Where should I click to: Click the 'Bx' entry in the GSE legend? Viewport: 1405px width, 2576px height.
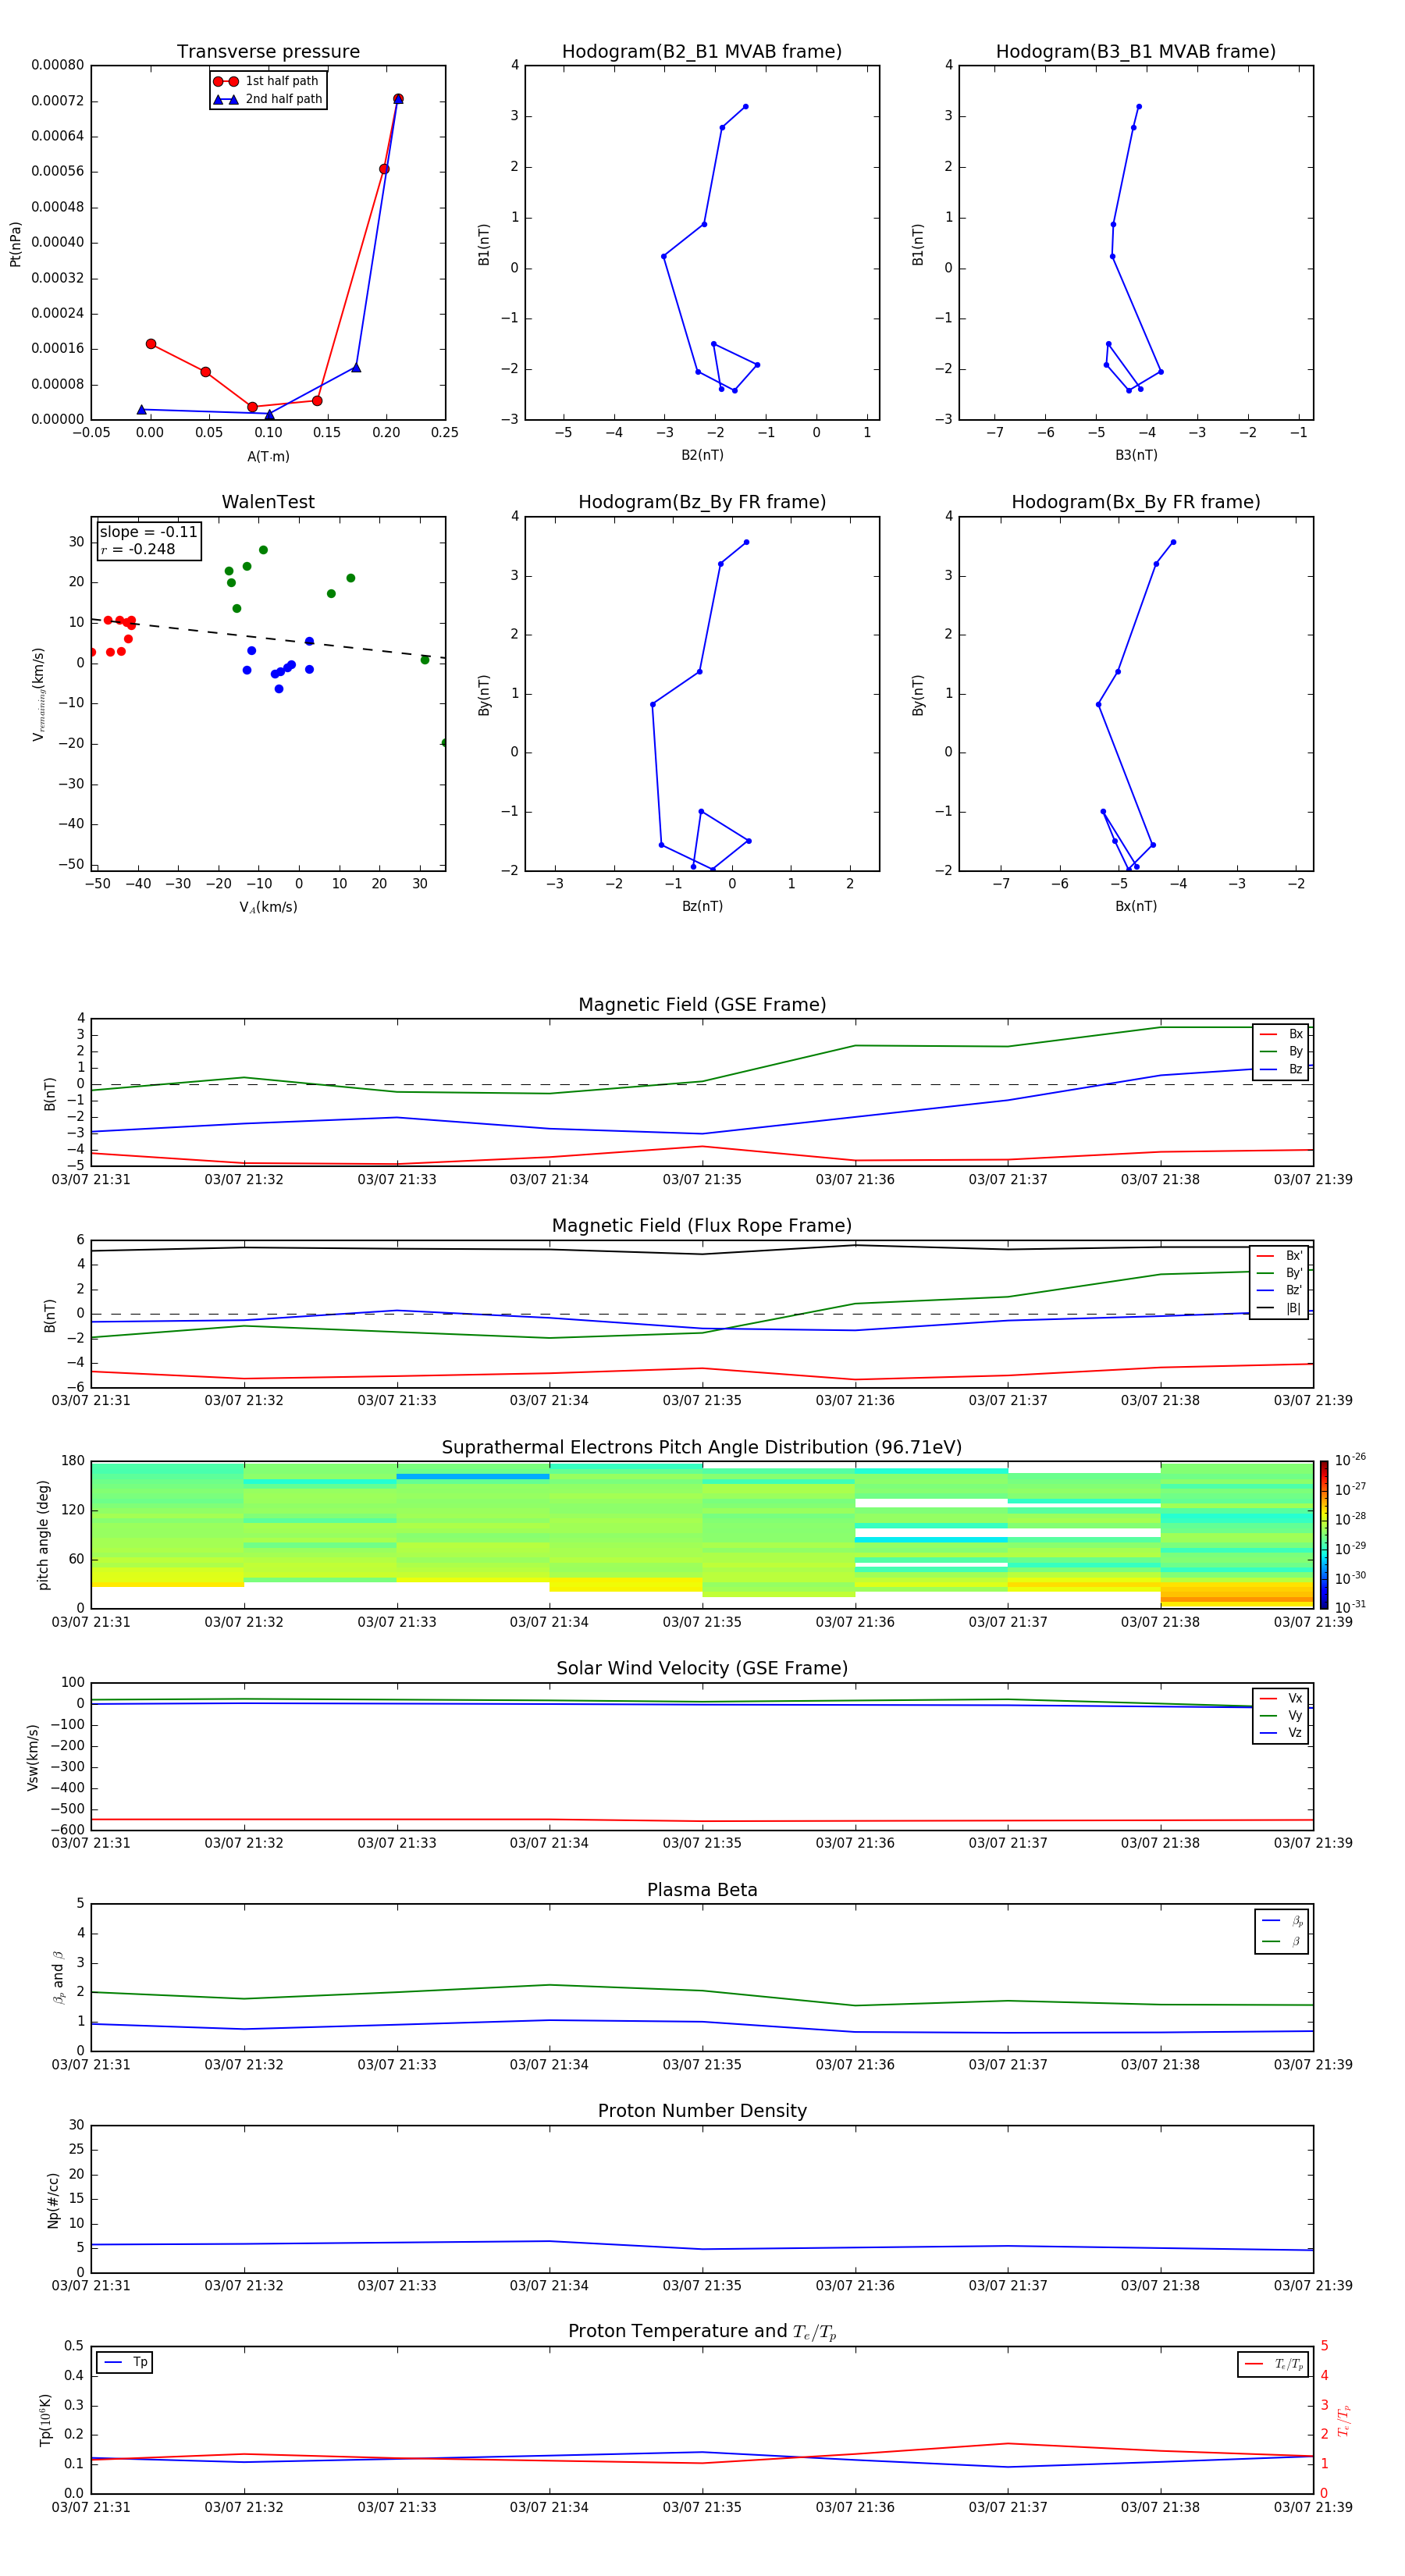[1282, 1034]
